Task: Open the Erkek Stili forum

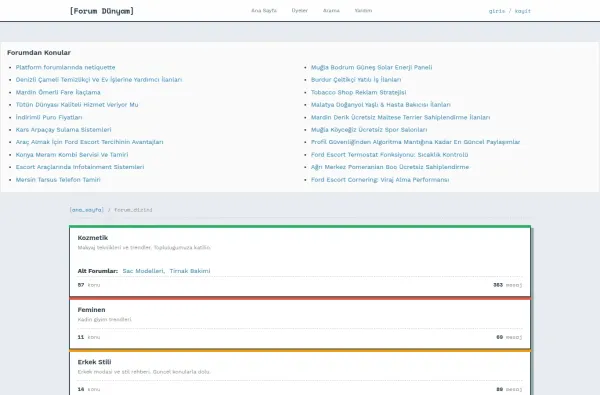Action: point(94,362)
